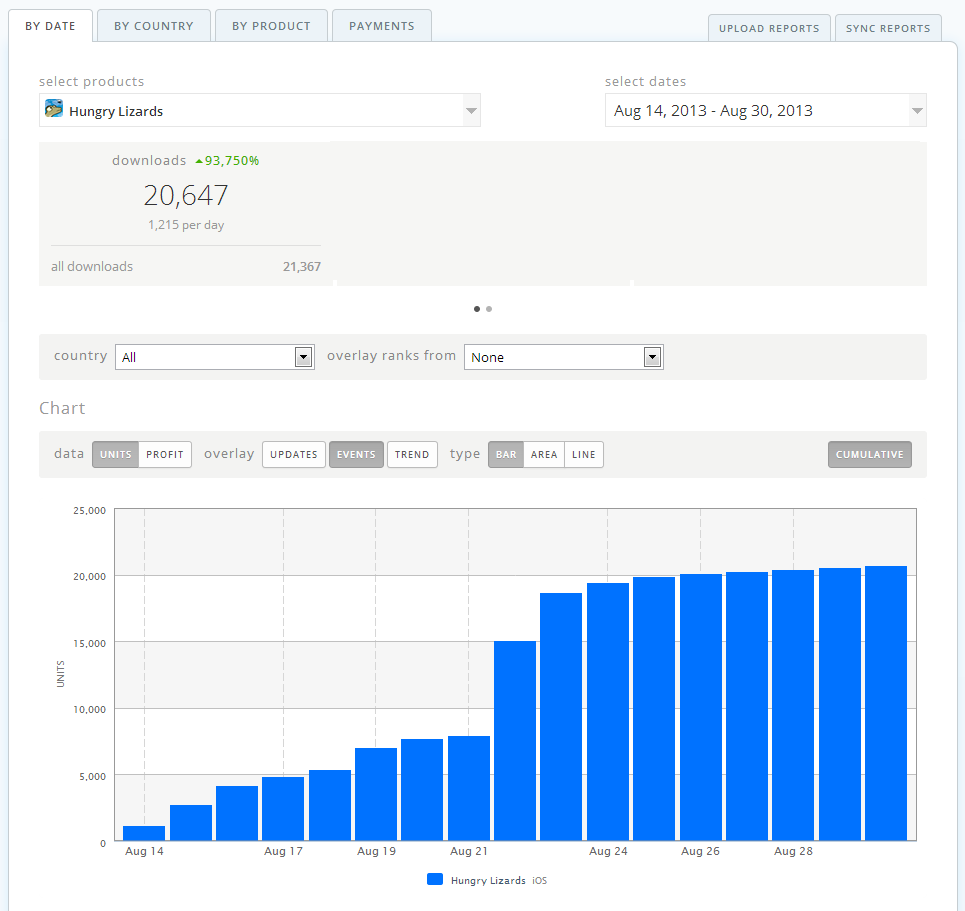
Task: Click the tallest last bar in chart
Action: pyautogui.click(x=886, y=703)
